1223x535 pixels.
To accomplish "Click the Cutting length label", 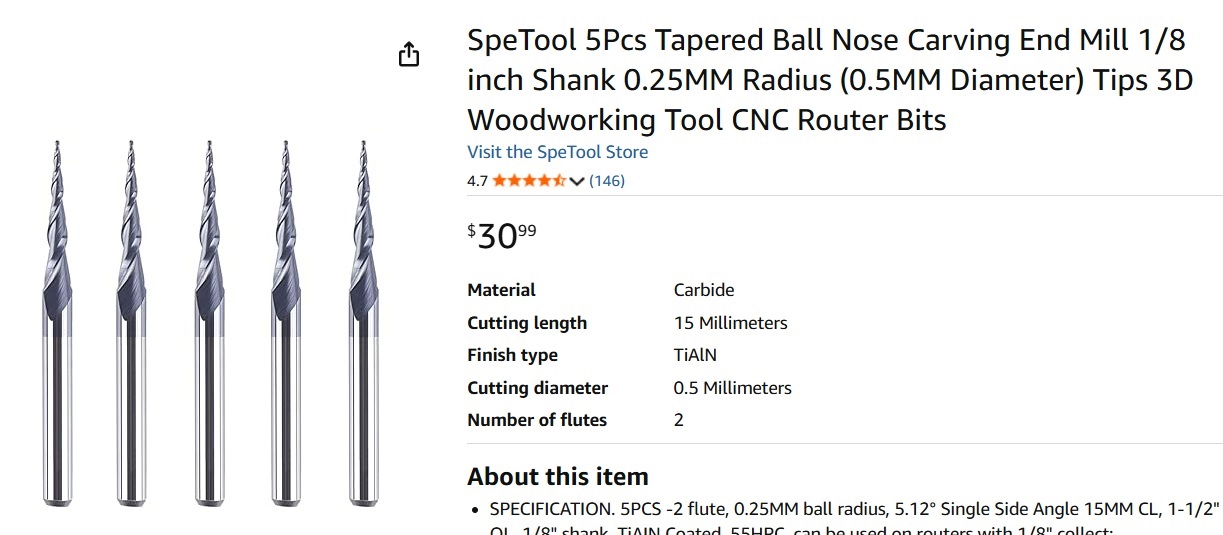I will (x=527, y=323).
